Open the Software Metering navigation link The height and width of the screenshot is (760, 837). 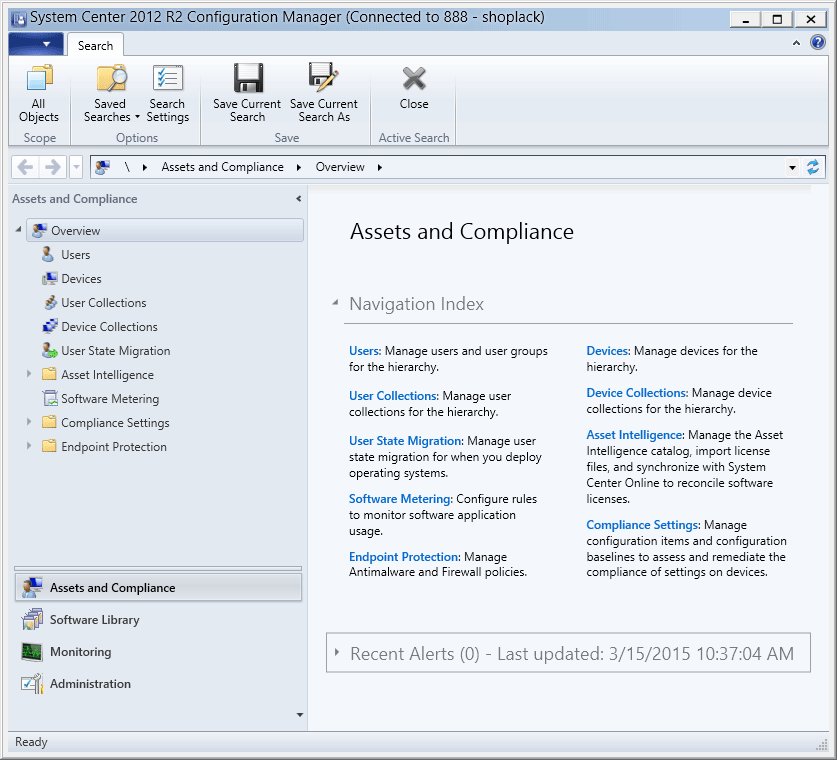400,498
